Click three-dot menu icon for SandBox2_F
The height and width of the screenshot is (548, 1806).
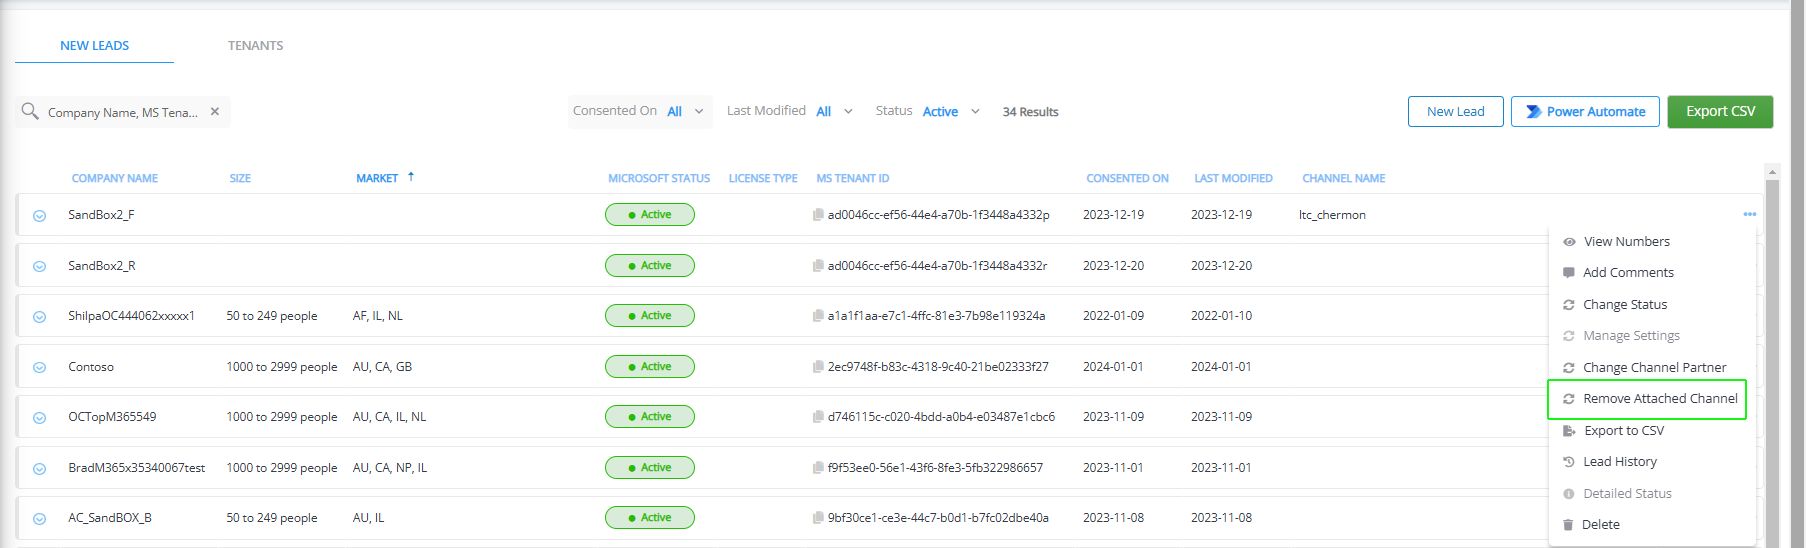(x=1749, y=214)
